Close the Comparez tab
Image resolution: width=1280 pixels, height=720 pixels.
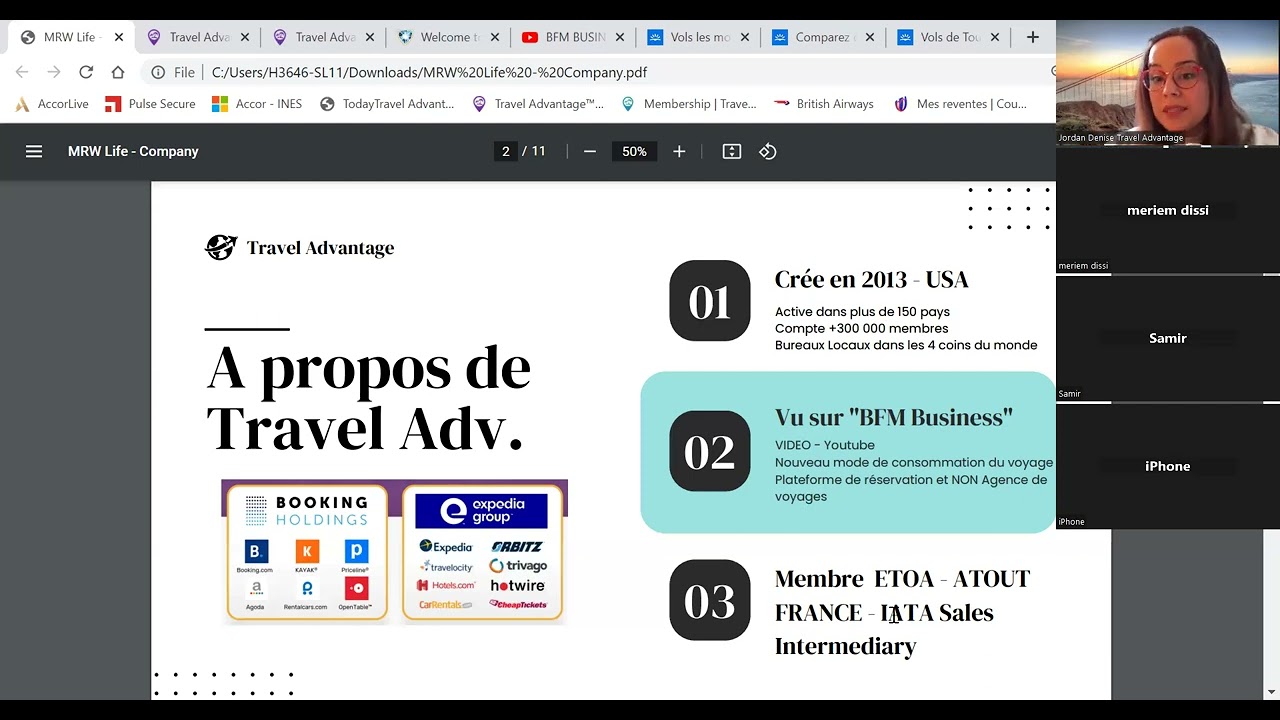[x=870, y=37]
